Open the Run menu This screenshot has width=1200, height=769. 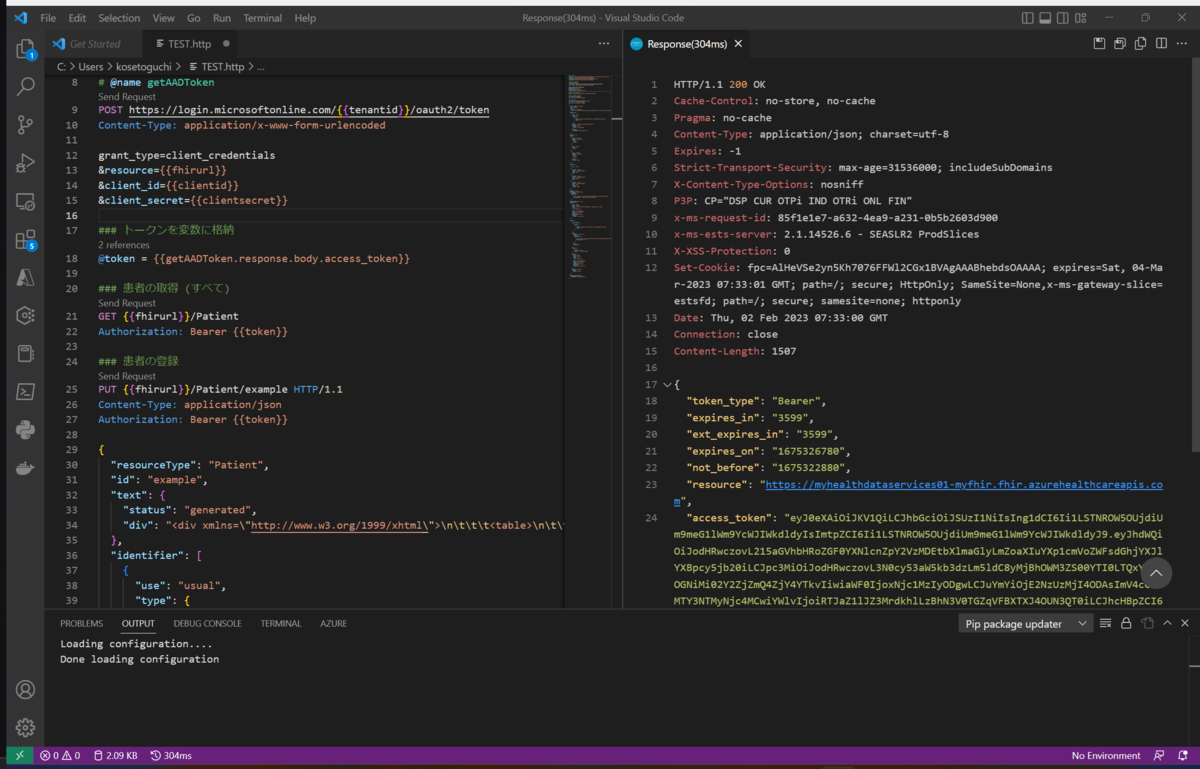pos(222,18)
